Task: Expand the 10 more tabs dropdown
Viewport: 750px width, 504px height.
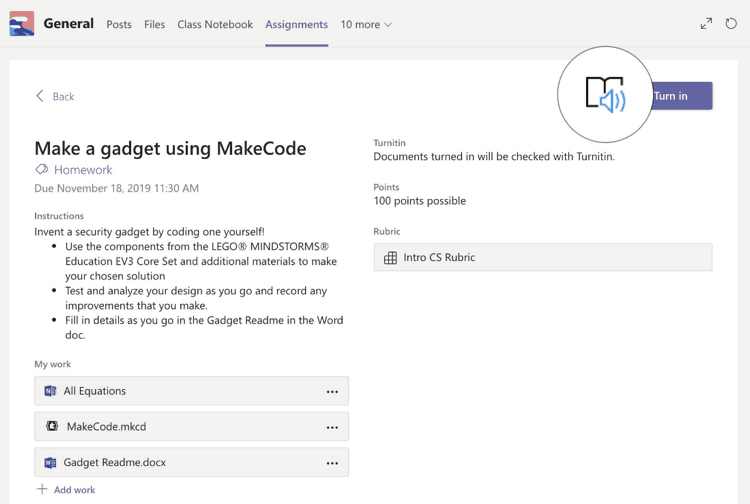Action: (366, 24)
